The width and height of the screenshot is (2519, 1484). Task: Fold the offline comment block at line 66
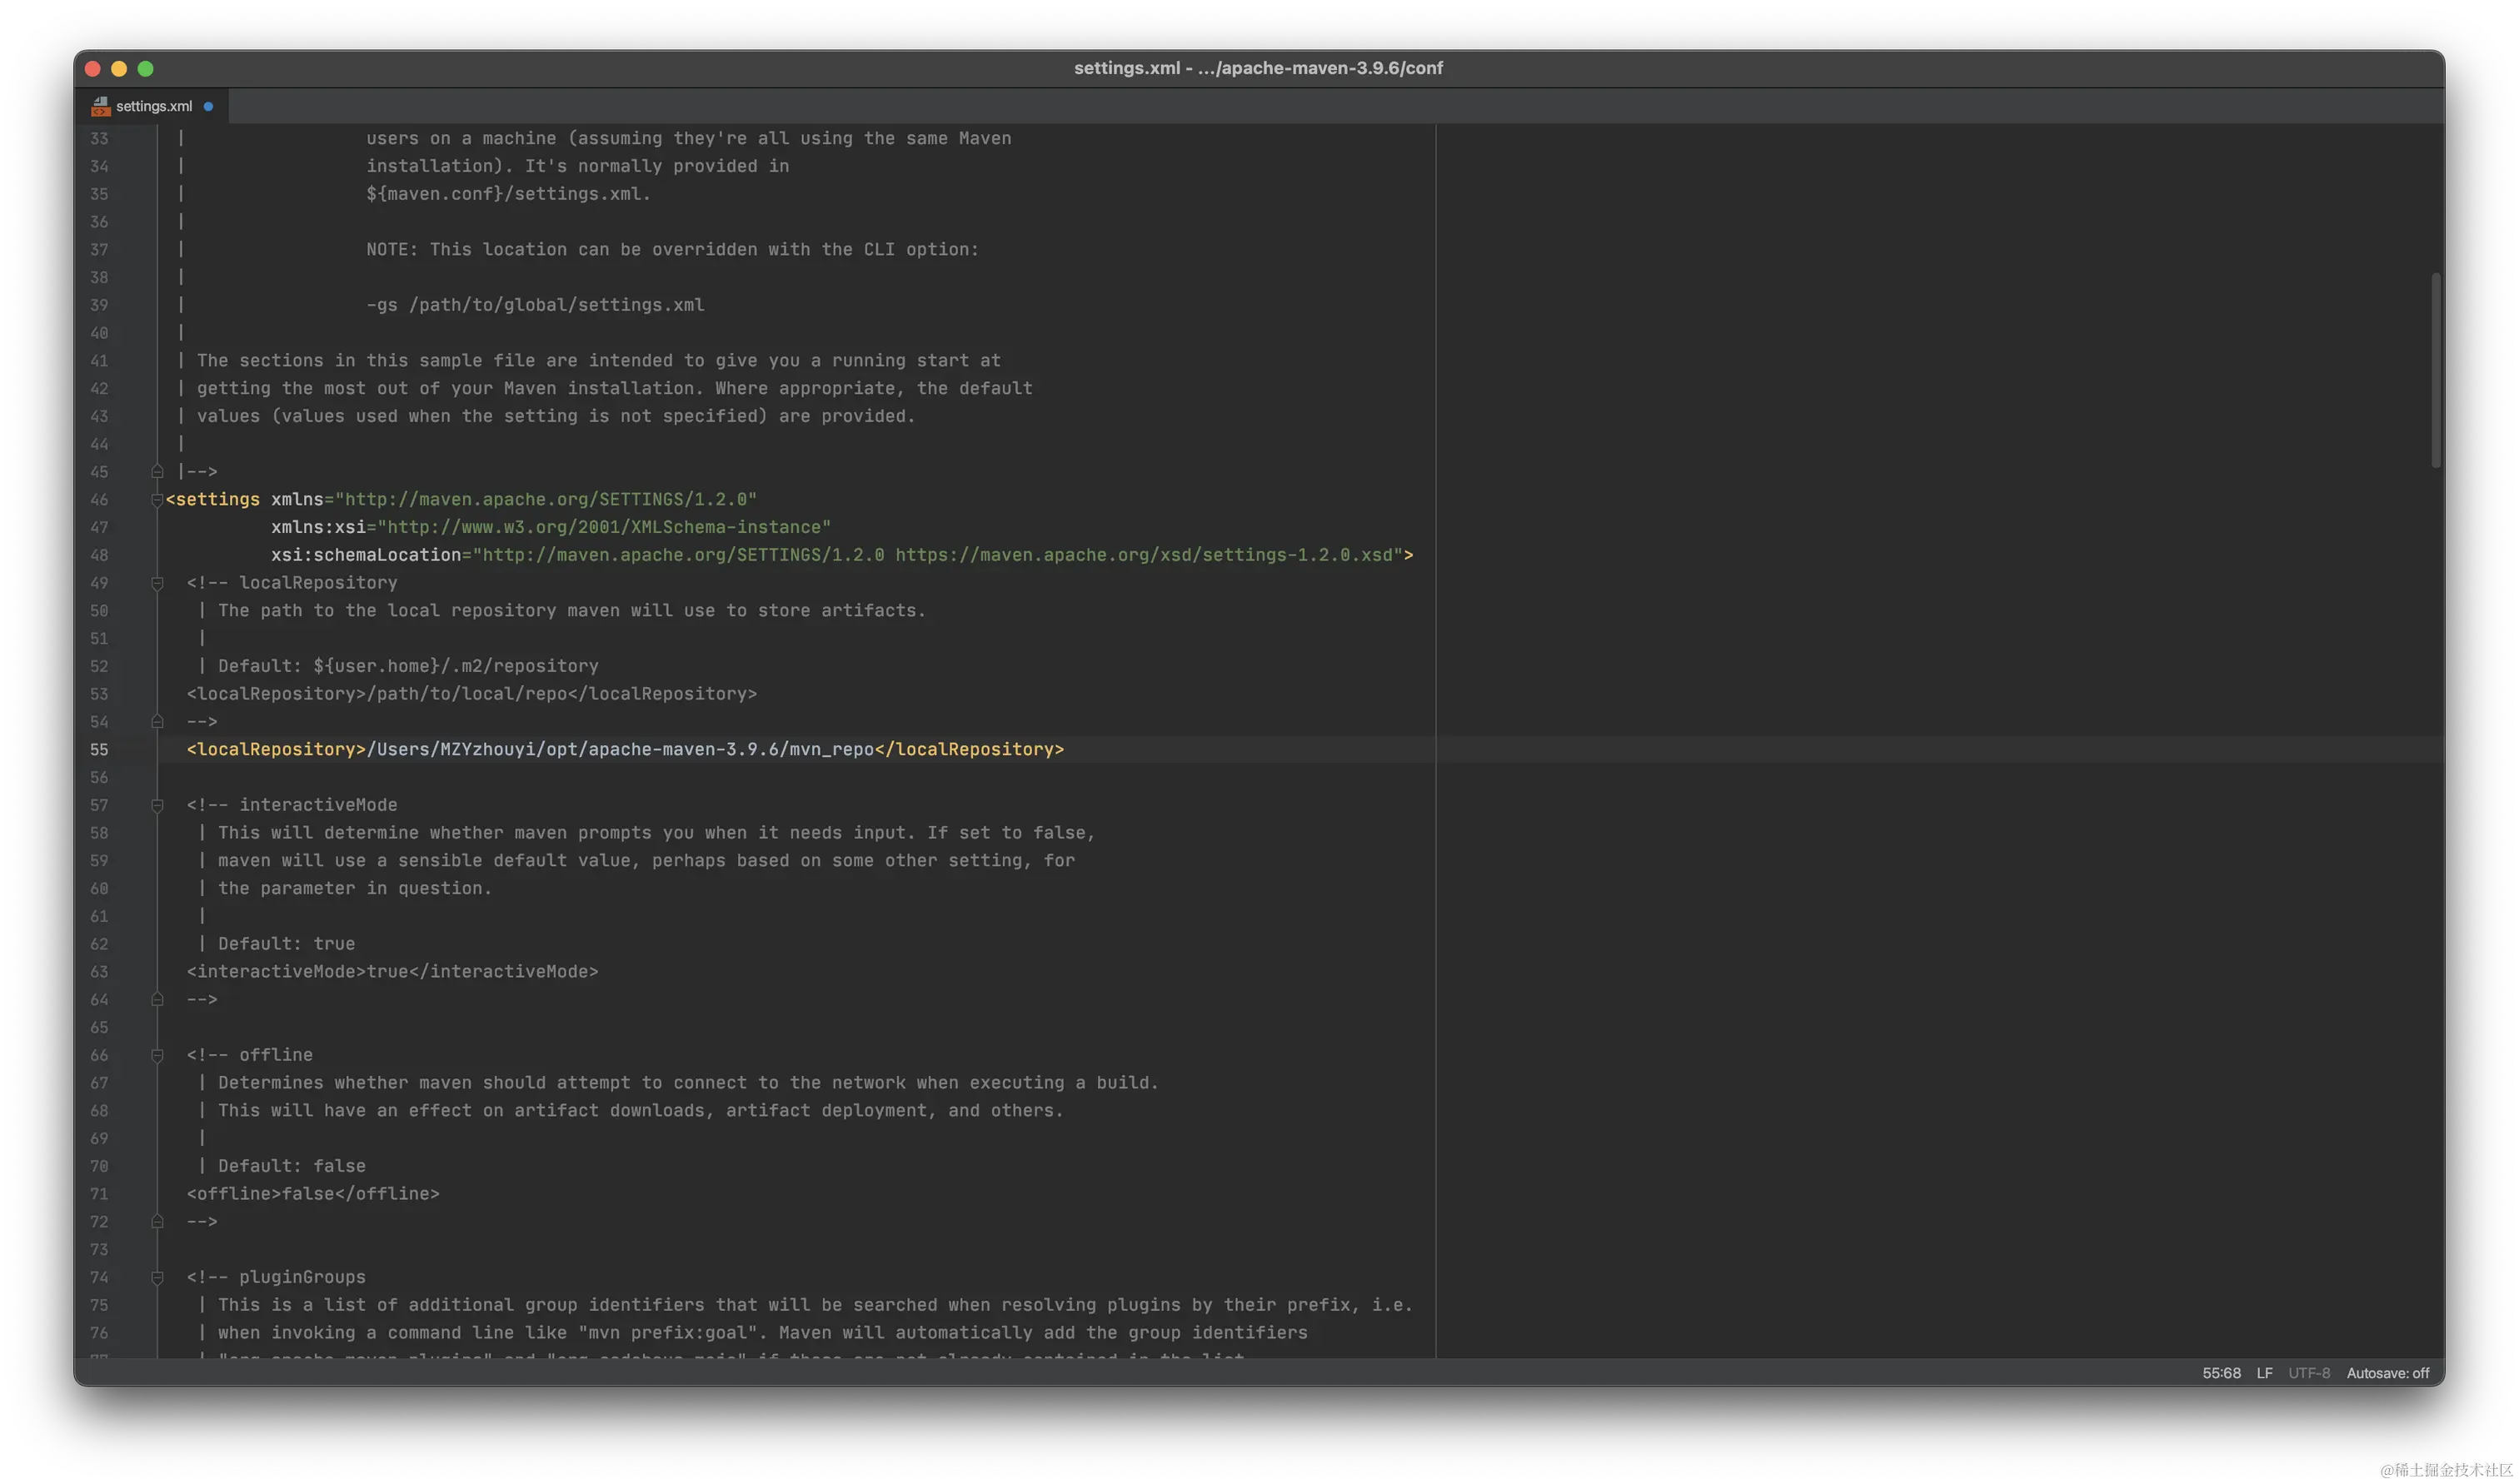157,1055
